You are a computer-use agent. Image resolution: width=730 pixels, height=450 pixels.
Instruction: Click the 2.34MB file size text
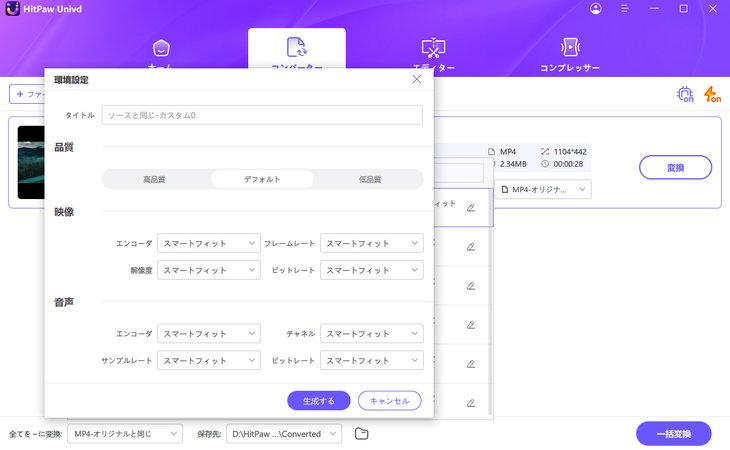click(x=513, y=164)
